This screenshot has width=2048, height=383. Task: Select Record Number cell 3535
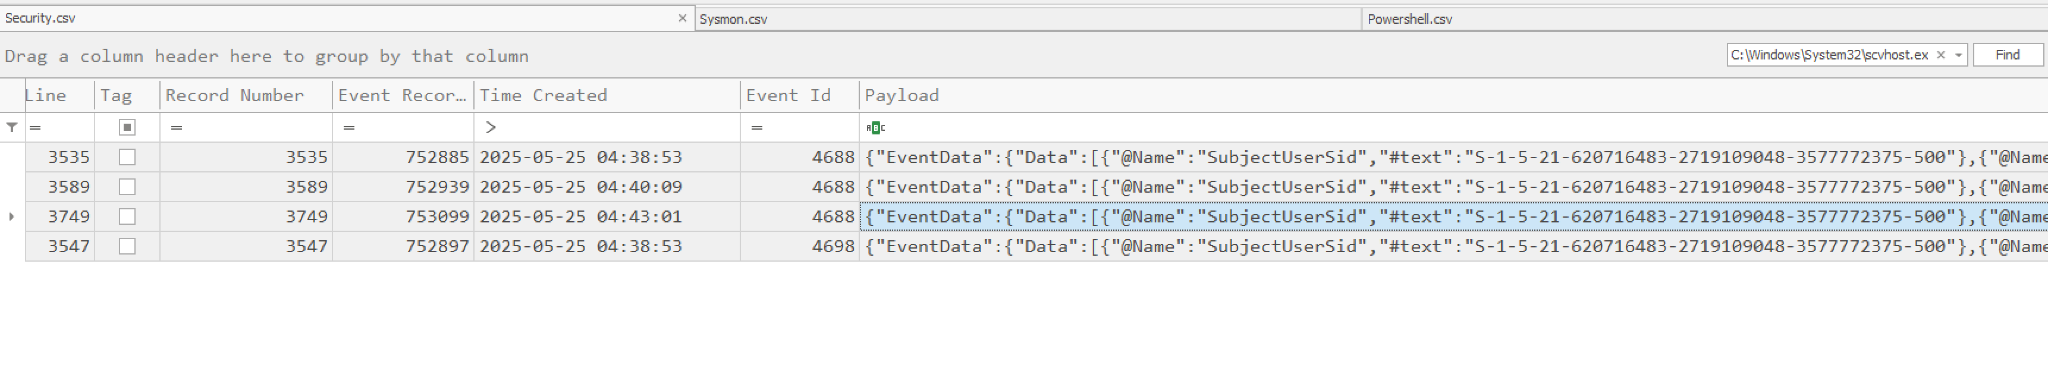[x=246, y=157]
